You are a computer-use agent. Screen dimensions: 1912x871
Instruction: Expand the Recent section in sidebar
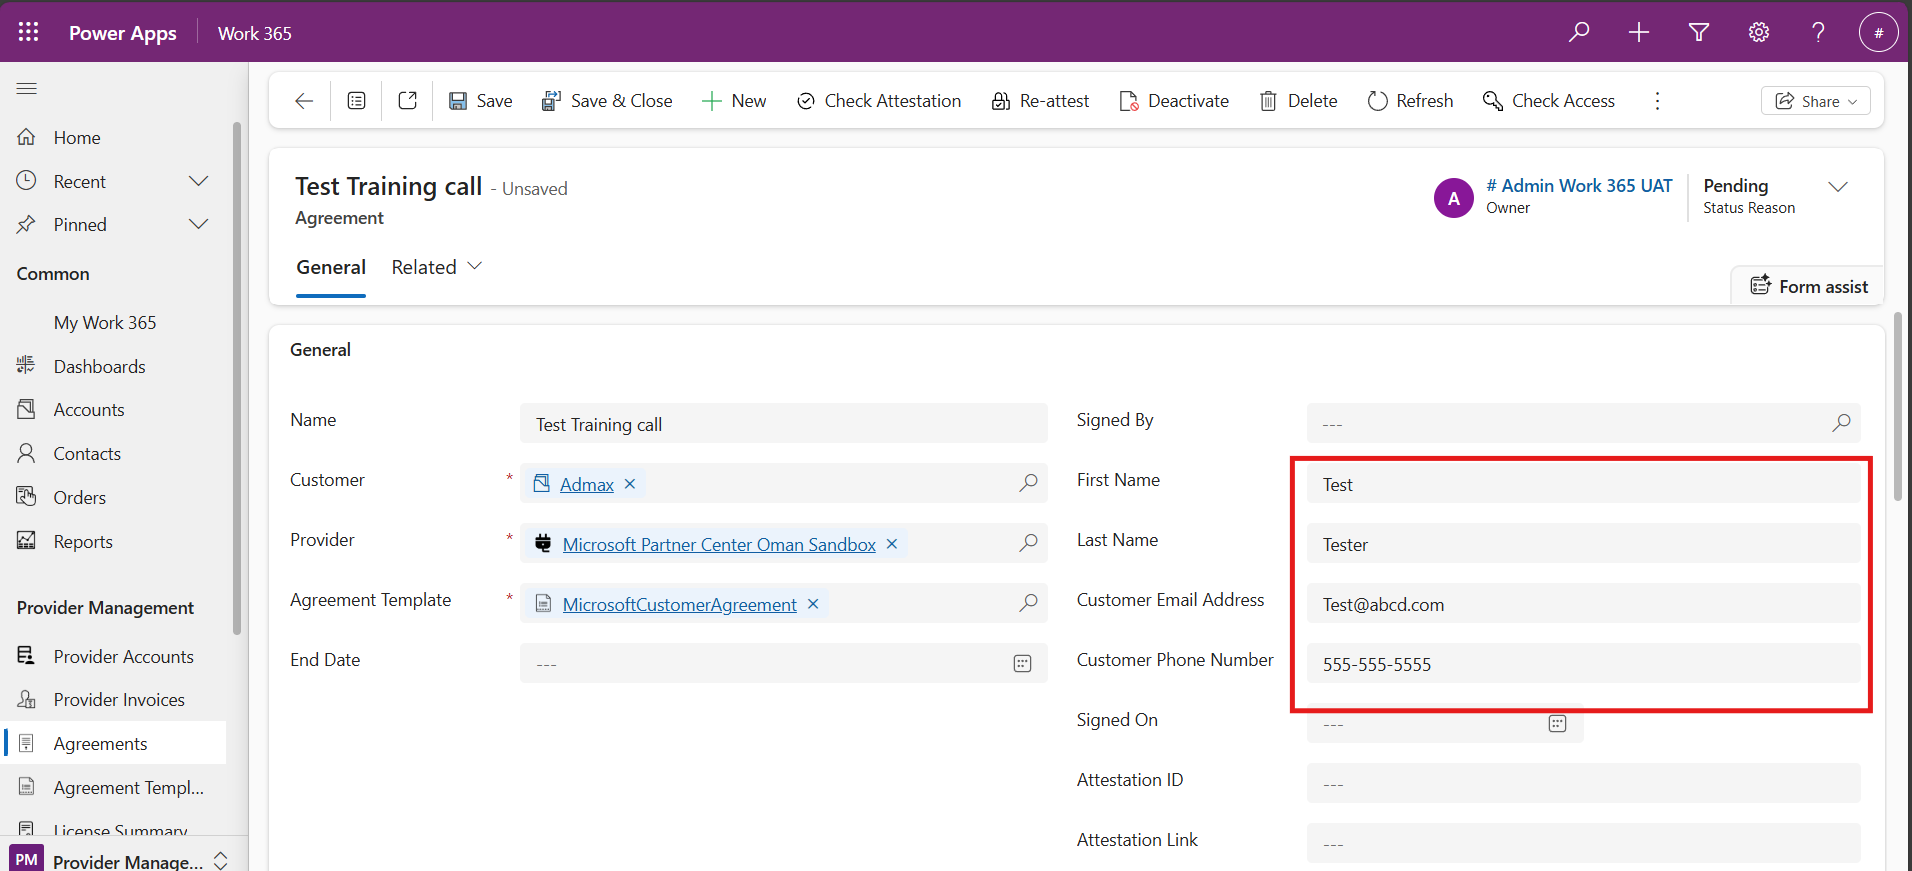[x=198, y=181]
